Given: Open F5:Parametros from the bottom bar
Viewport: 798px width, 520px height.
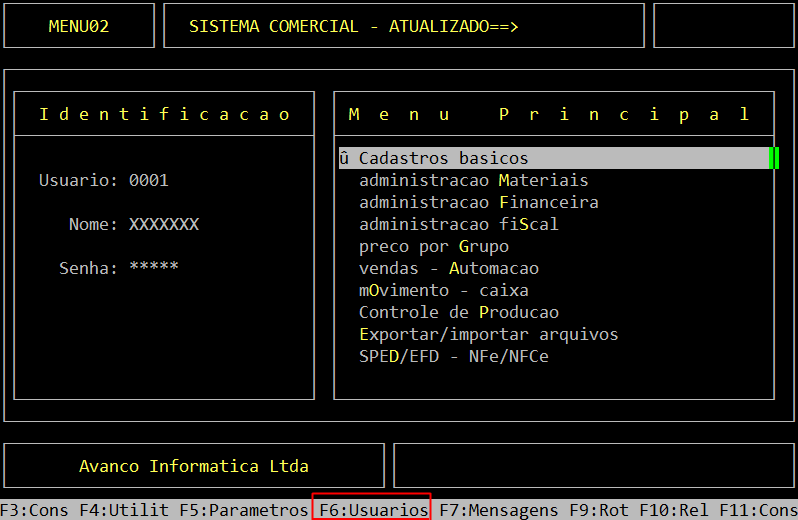Looking at the screenshot, I should pyautogui.click(x=244, y=510).
